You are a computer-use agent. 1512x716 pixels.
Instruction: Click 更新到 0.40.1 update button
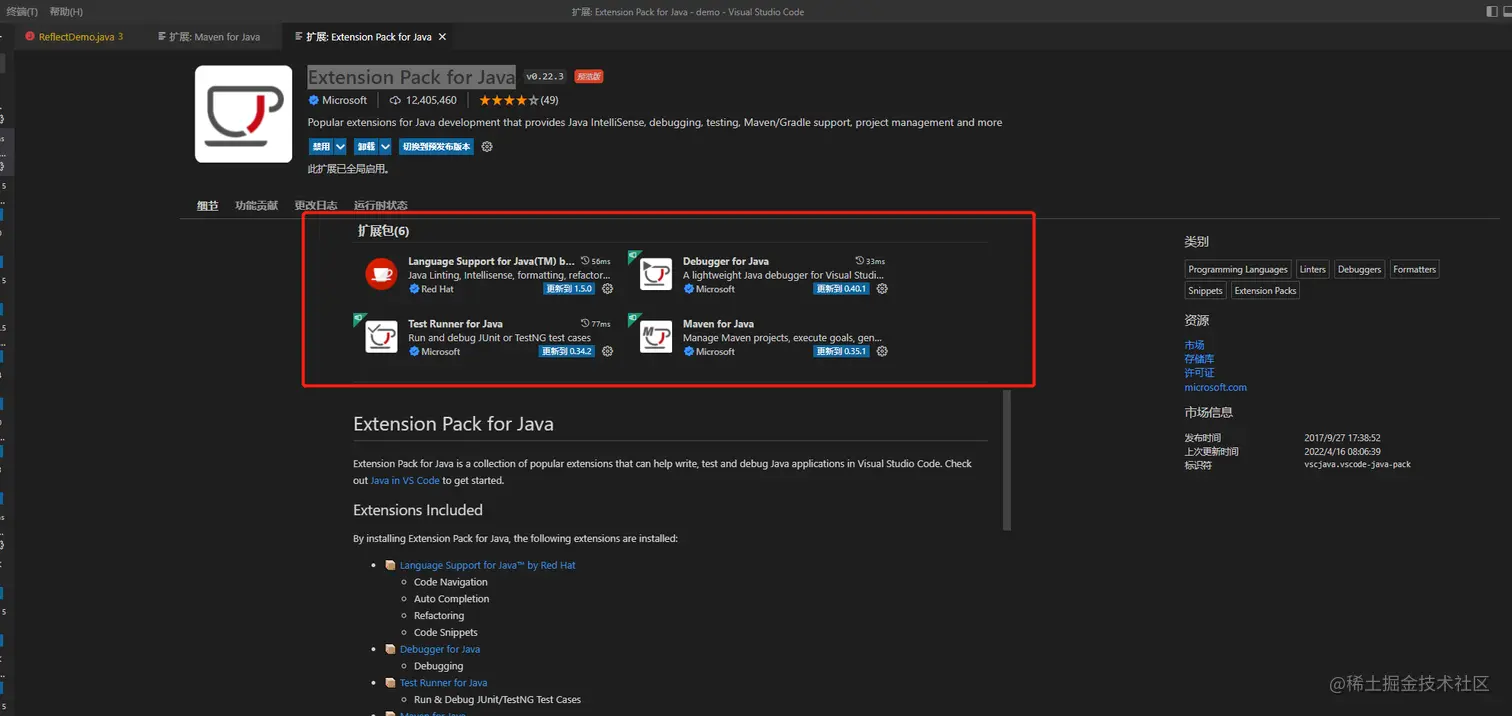tap(842, 289)
